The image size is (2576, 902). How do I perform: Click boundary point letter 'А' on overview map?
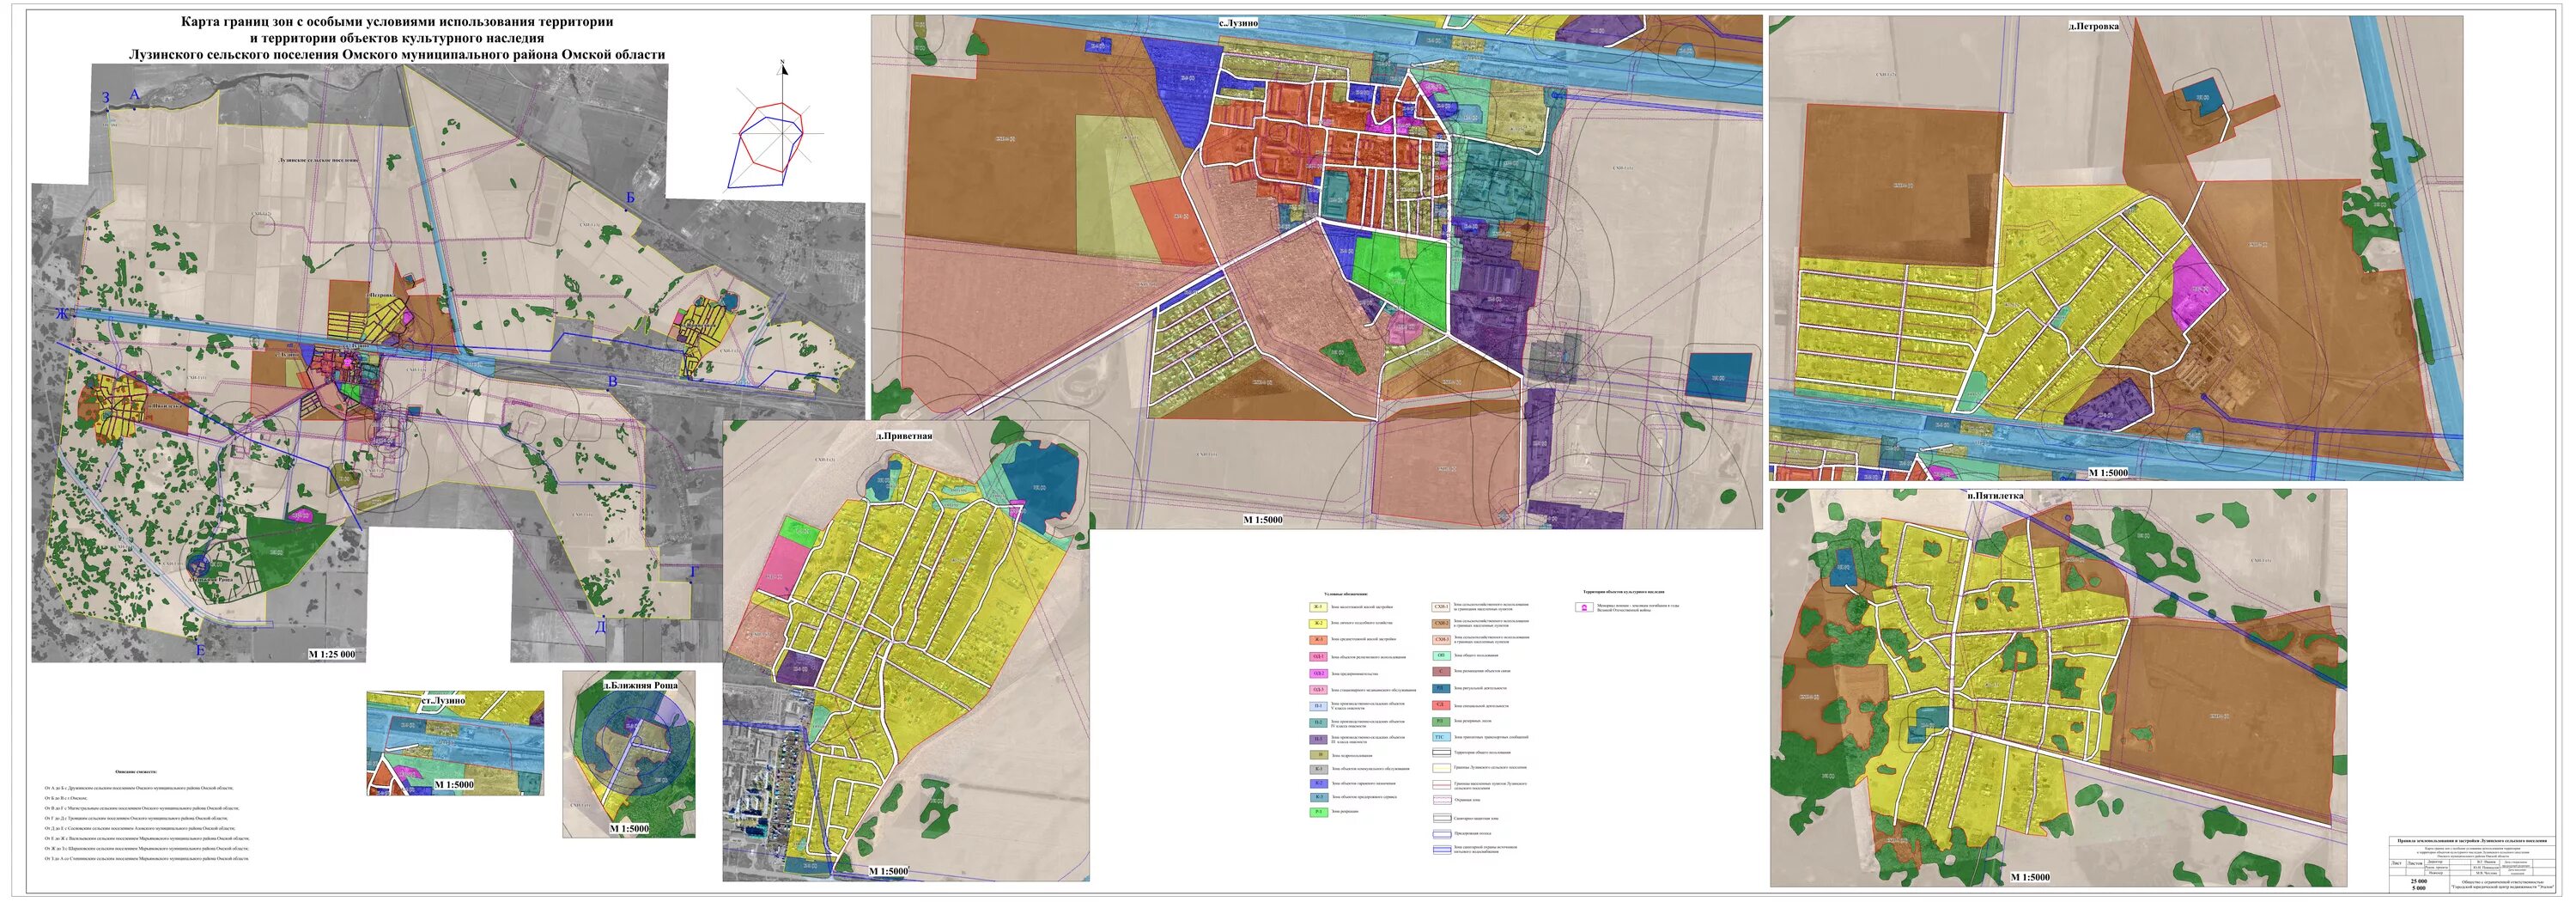pyautogui.click(x=136, y=94)
